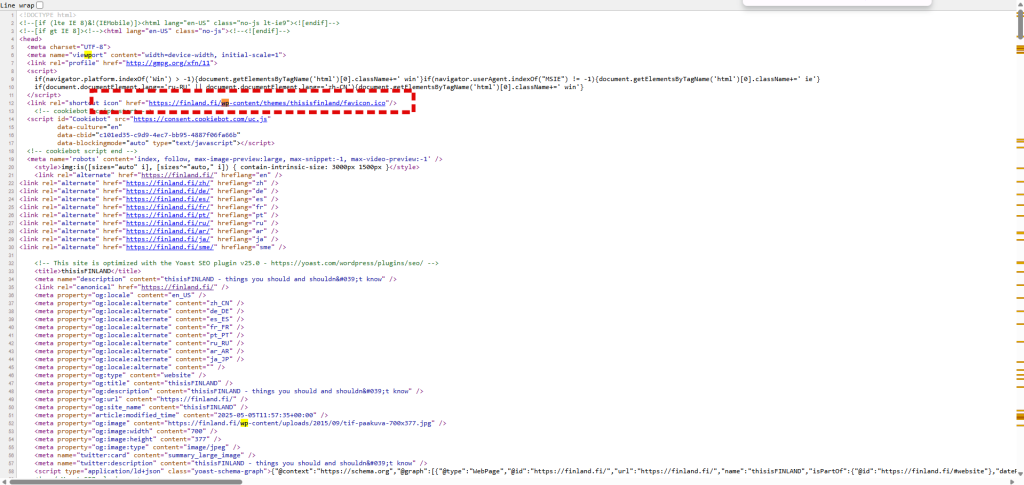This screenshot has width=1024, height=485.
Task: Click the meta name="viewport" line
Action: coord(156,55)
